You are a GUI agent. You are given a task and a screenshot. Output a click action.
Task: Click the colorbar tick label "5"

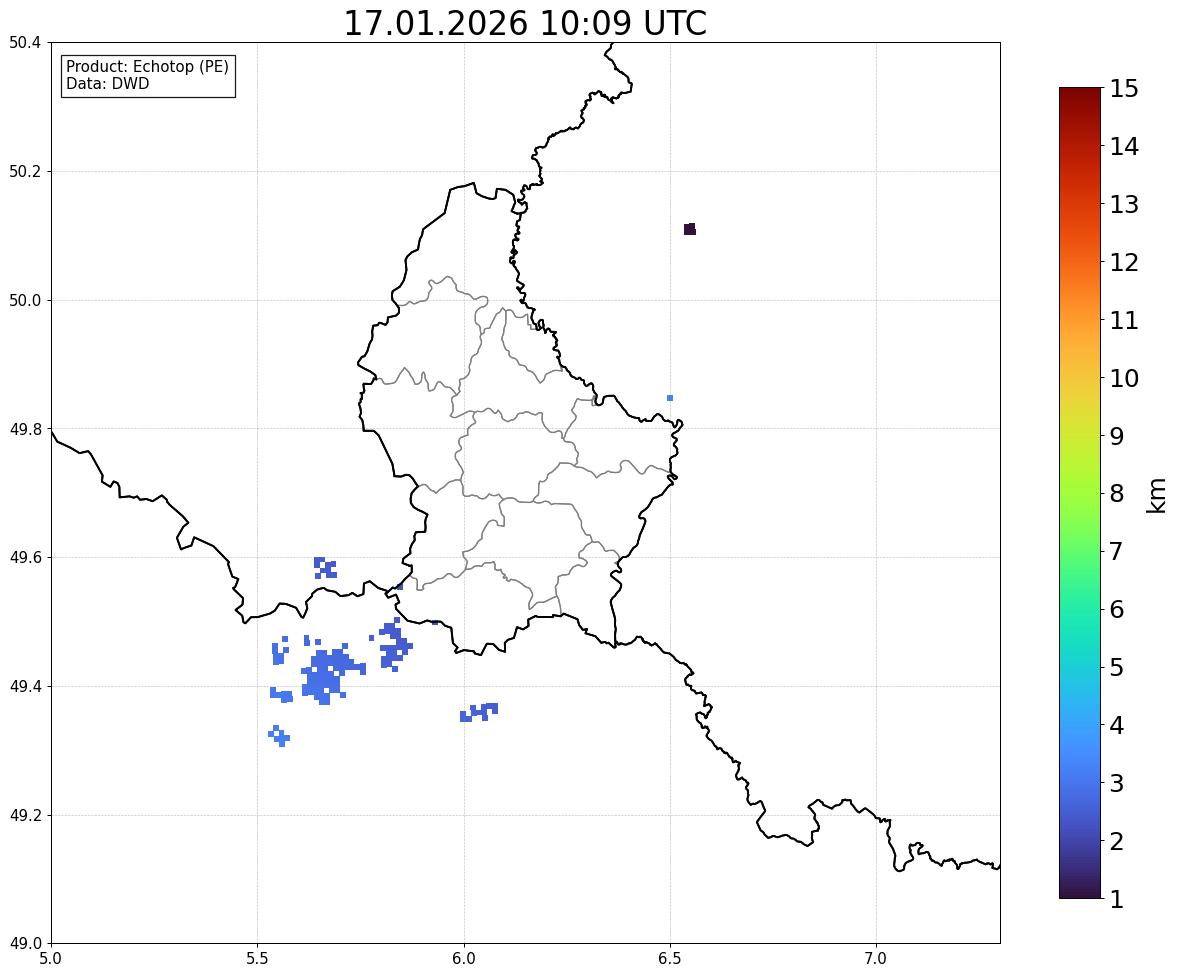point(1117,667)
